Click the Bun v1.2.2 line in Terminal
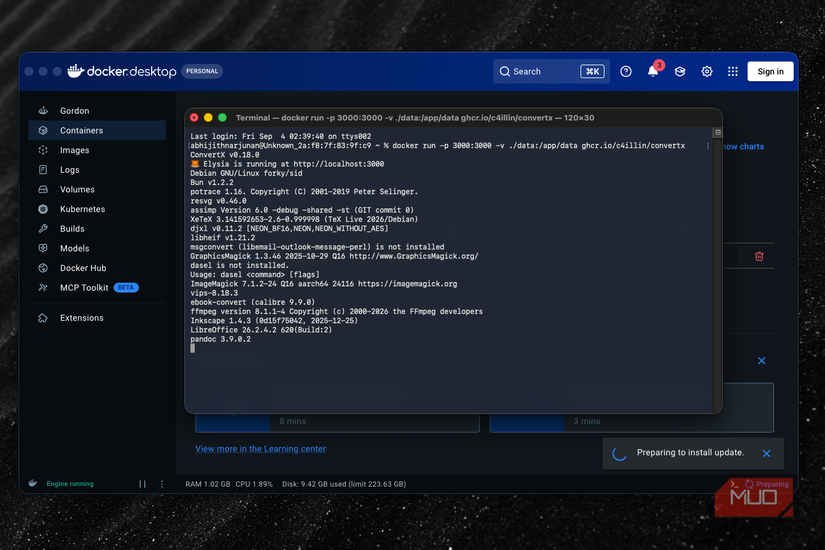The height and width of the screenshot is (550, 825). pyautogui.click(x=212, y=183)
